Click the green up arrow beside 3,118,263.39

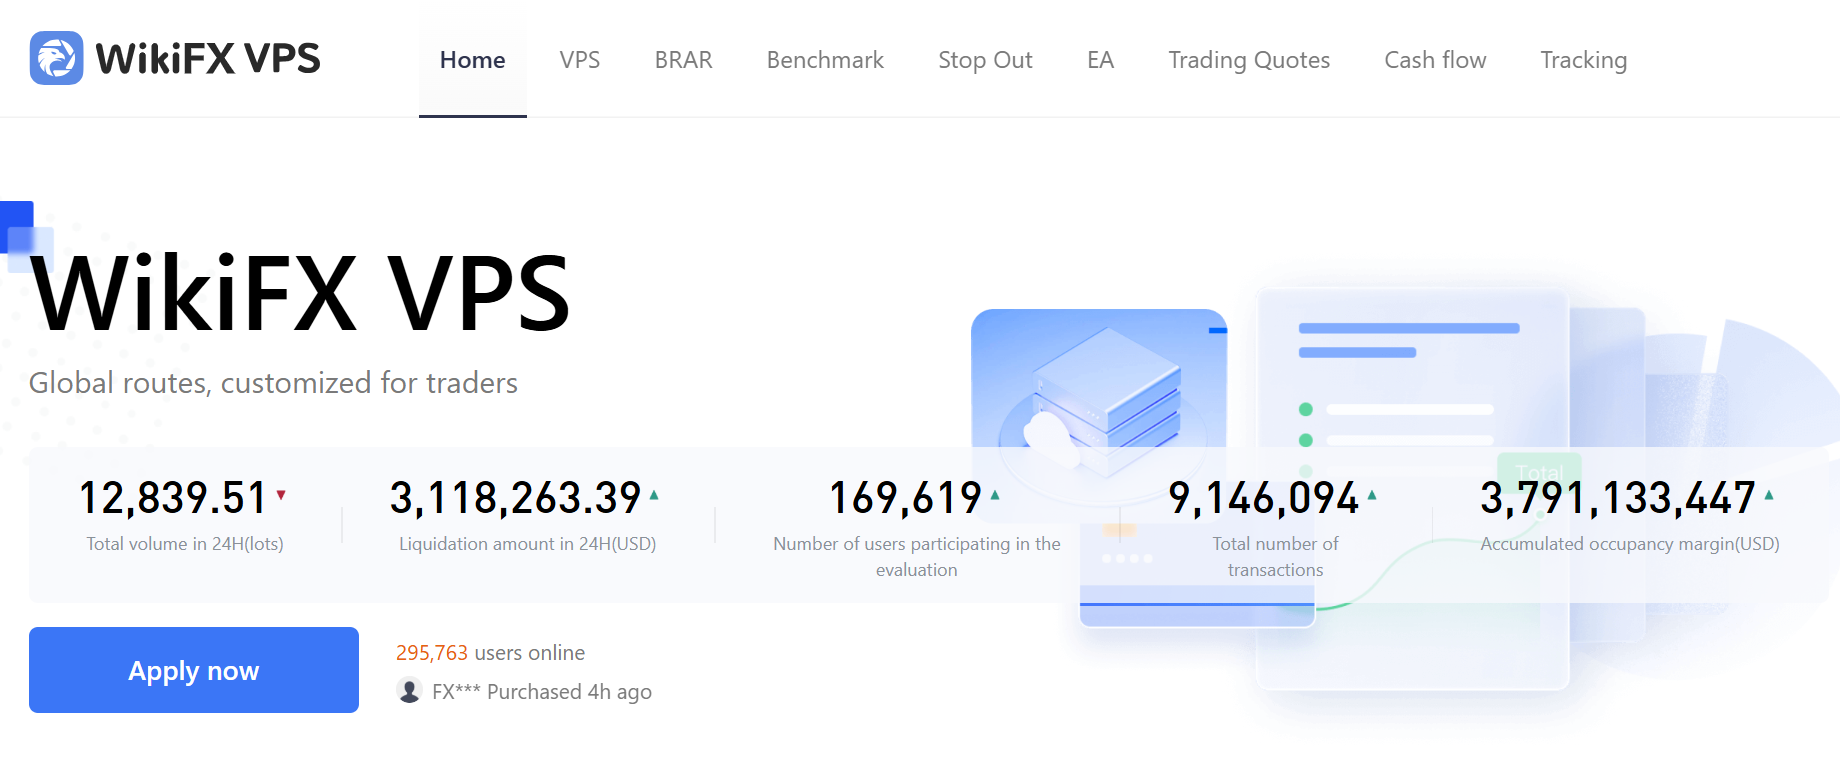(x=654, y=494)
